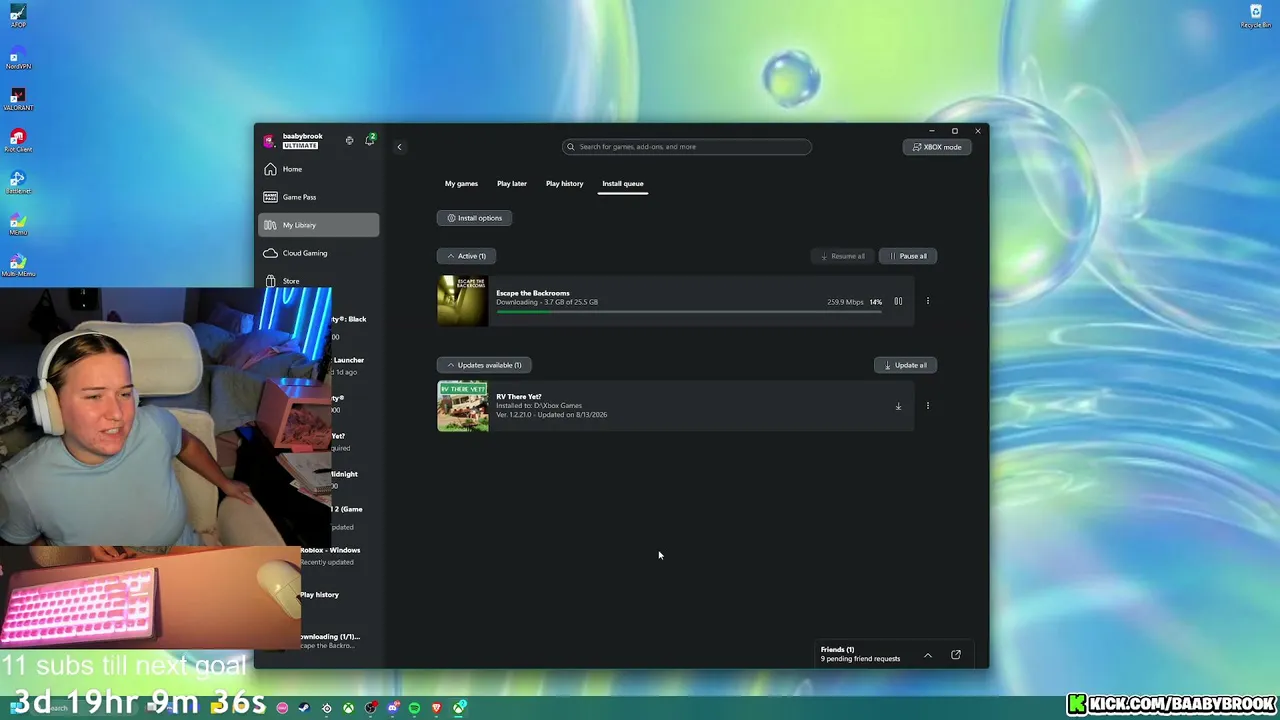Viewport: 1280px width, 720px height.
Task: Open the Battle.net desktop shortcut
Action: coord(18,181)
